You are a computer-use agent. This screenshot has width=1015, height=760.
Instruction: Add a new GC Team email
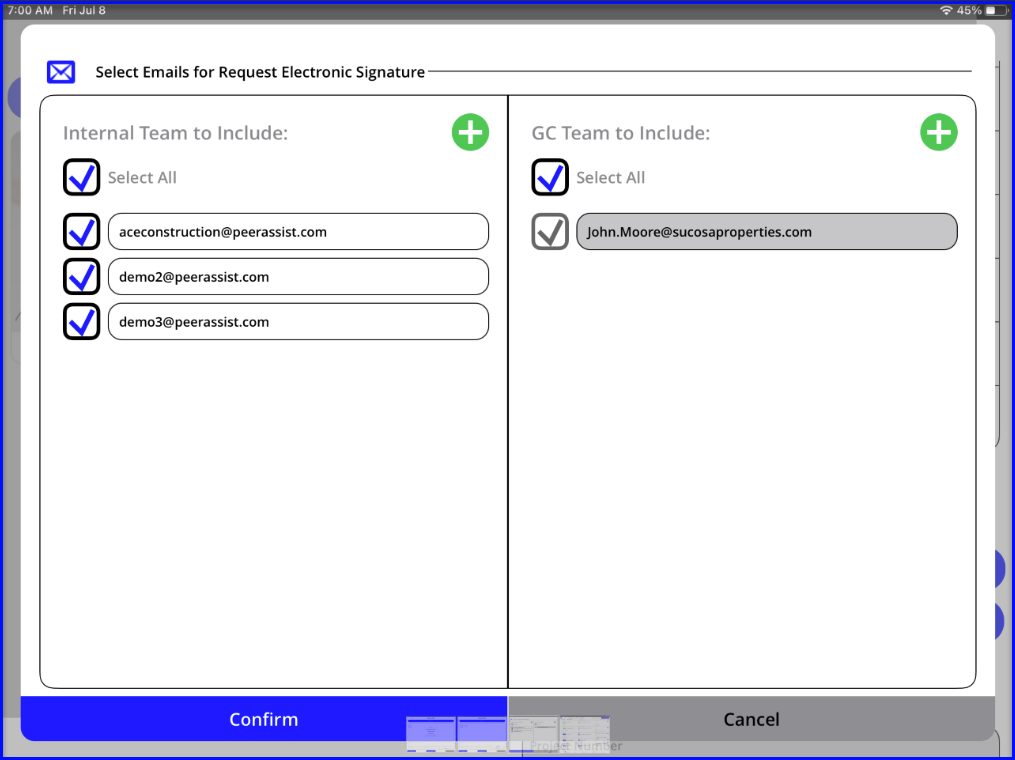coord(939,132)
